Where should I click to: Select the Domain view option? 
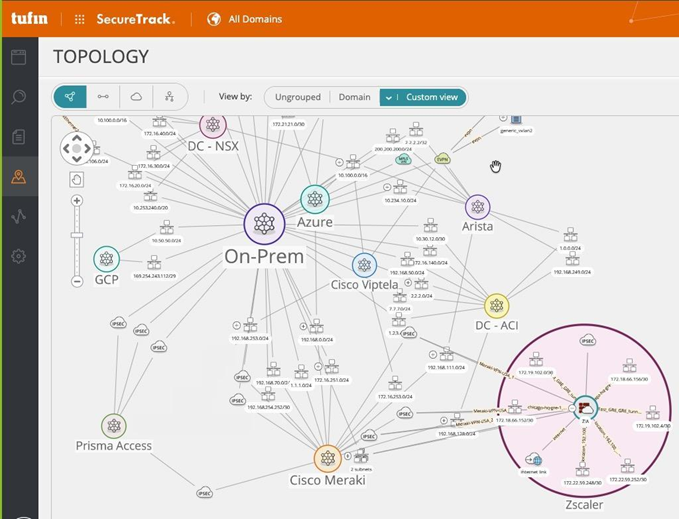pyautogui.click(x=354, y=97)
